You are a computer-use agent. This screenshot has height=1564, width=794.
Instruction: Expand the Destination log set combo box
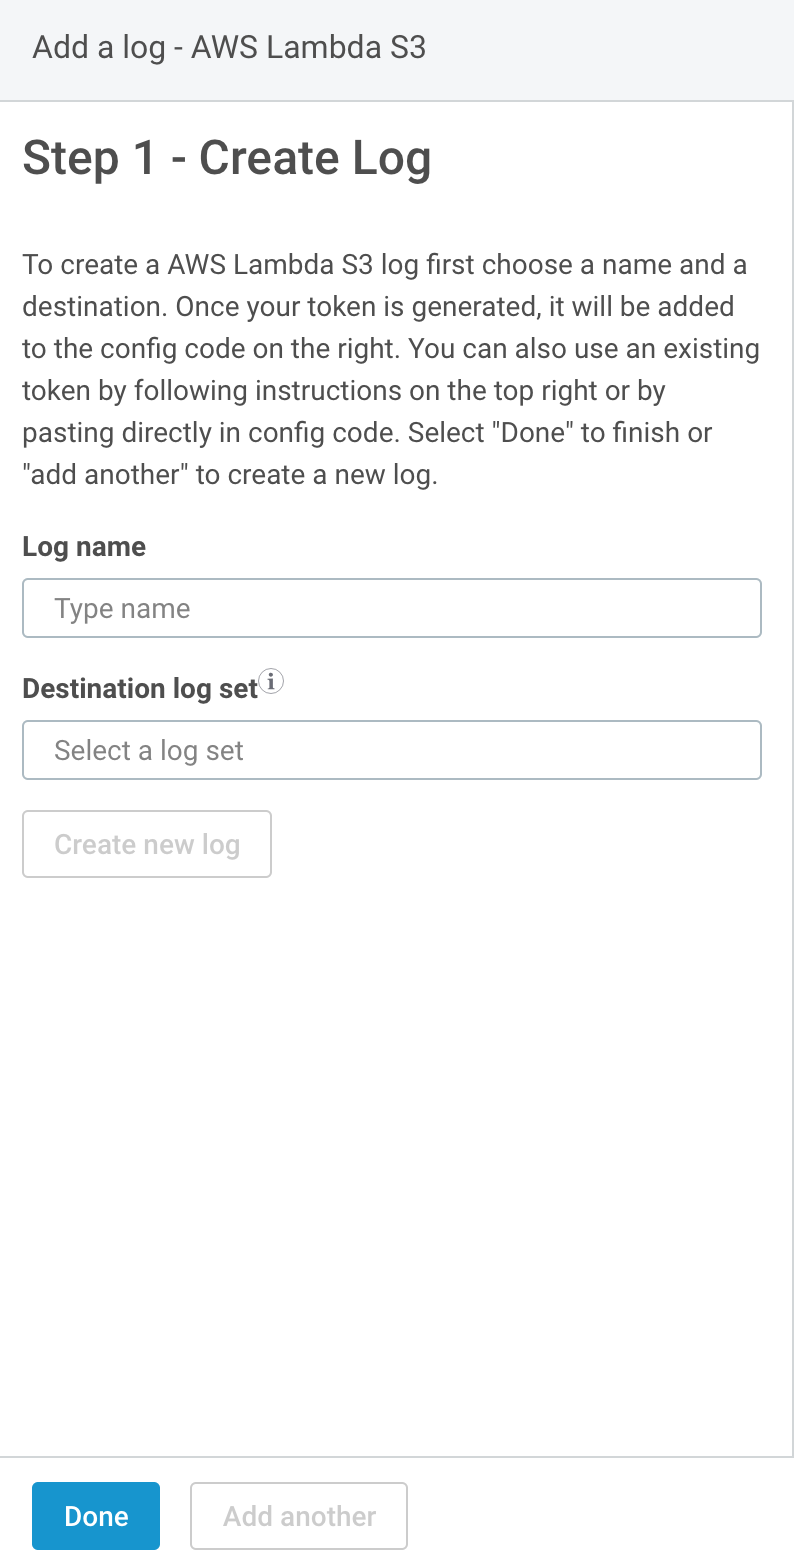click(x=392, y=750)
